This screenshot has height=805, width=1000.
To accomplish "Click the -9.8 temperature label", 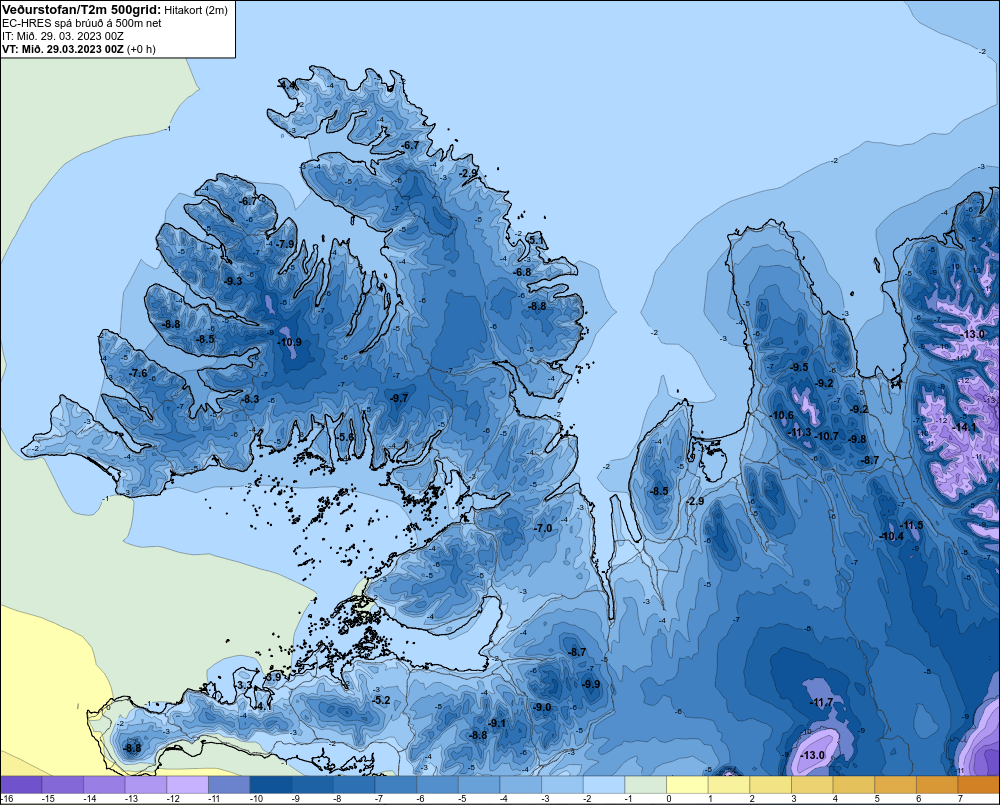I will [857, 439].
